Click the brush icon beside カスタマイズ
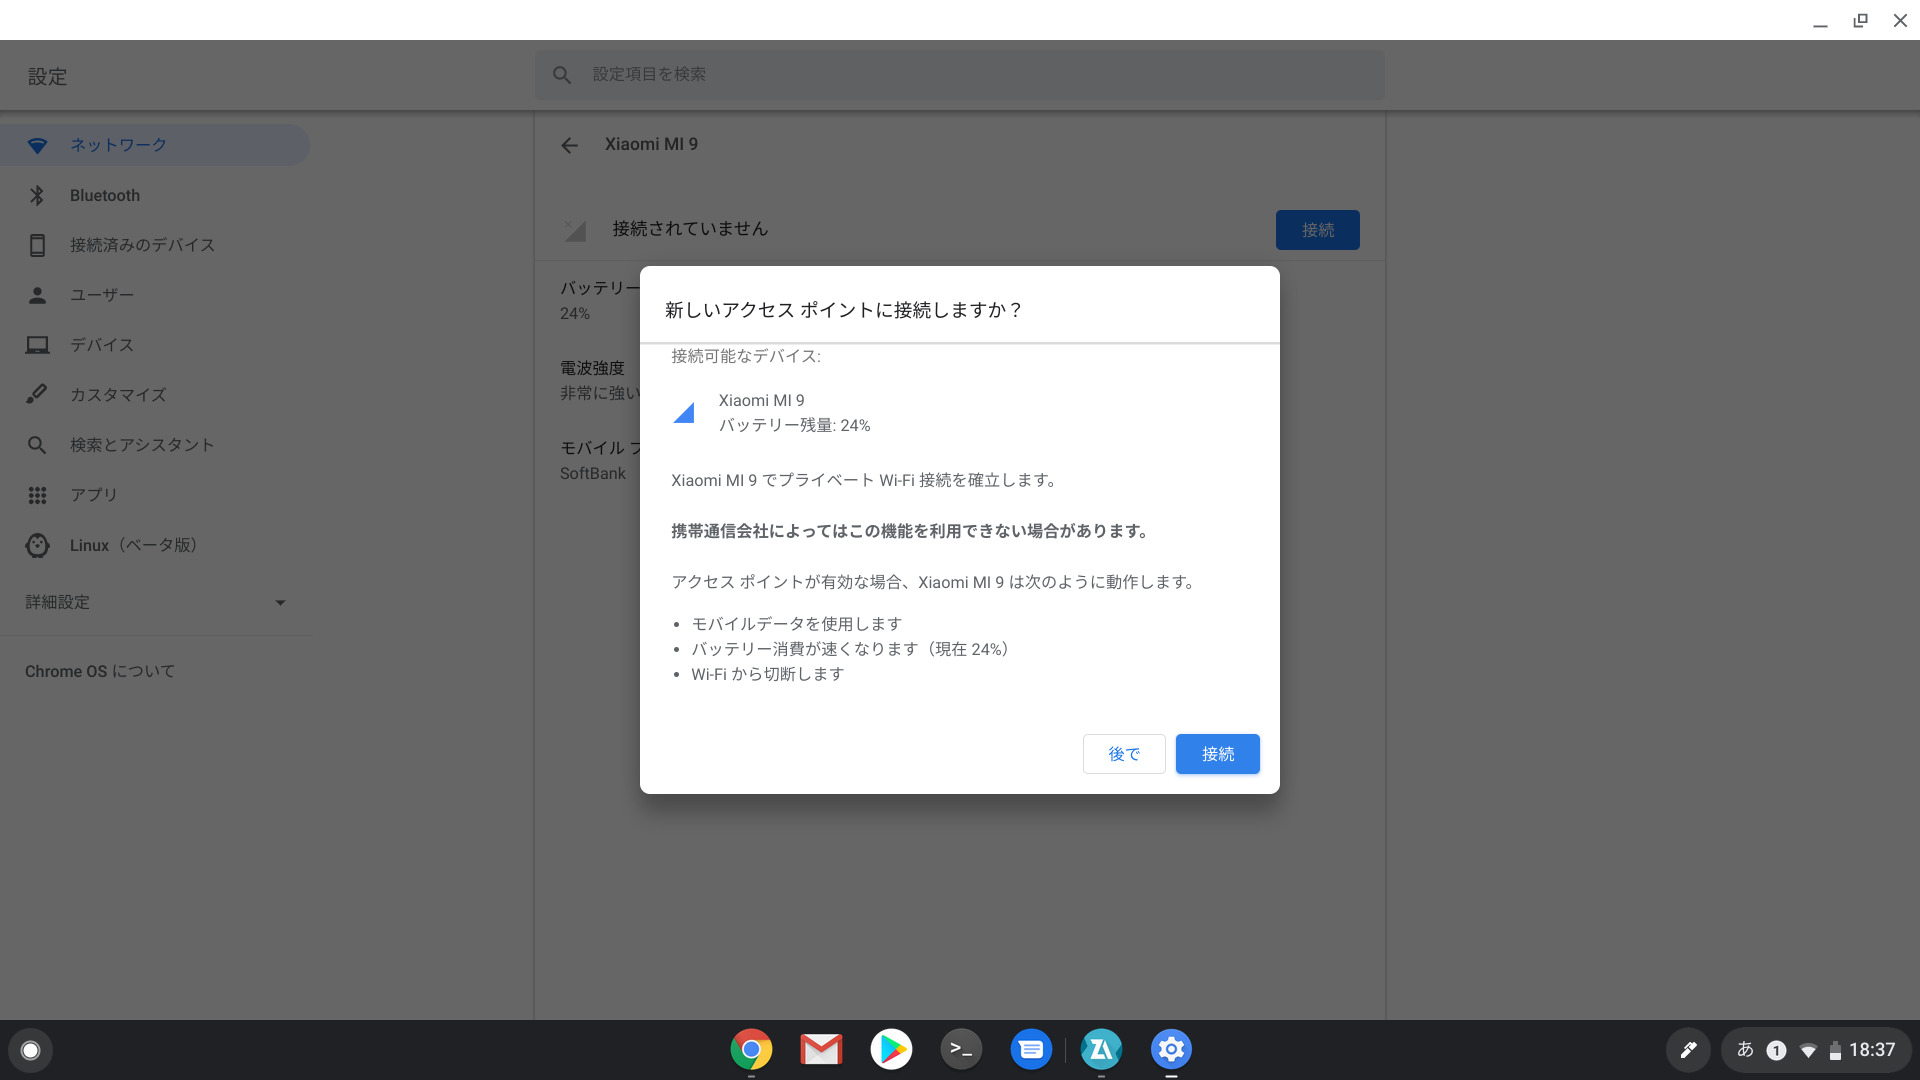 (x=37, y=394)
